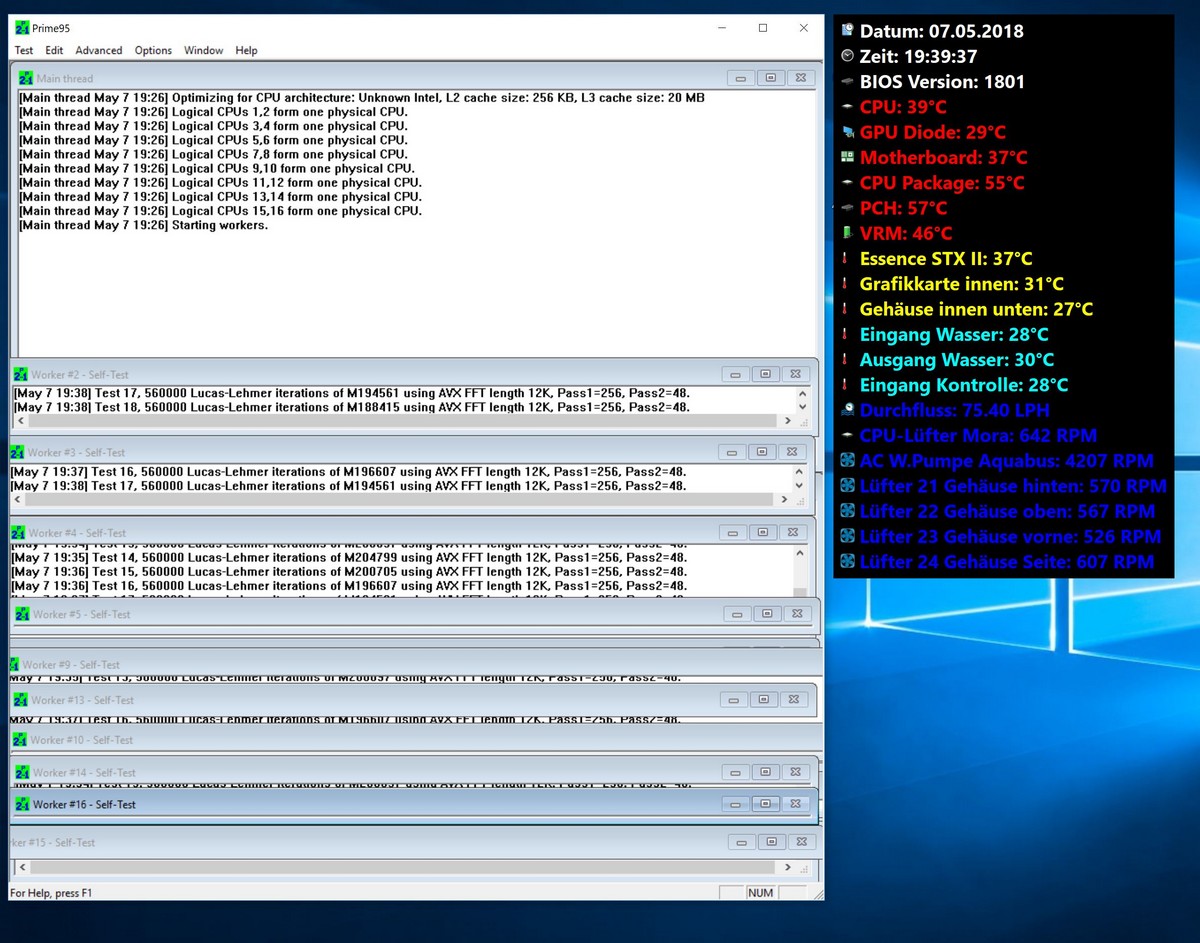
Task: Click the Main thread window icon
Action: point(27,78)
